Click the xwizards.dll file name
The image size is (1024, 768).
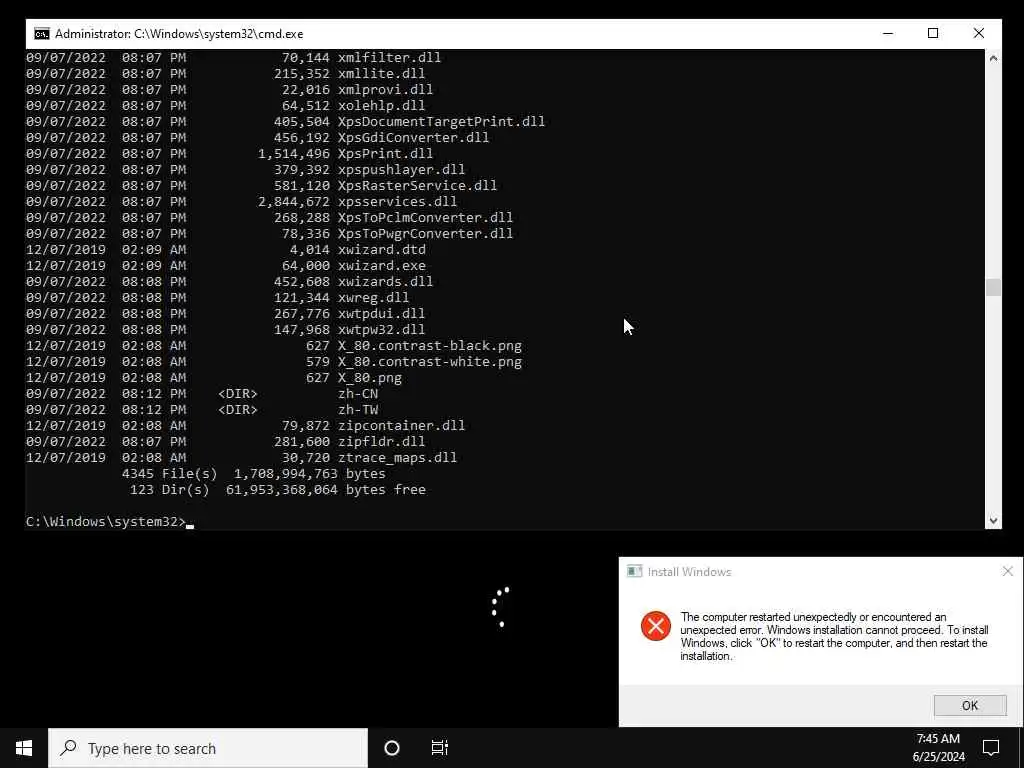385,281
